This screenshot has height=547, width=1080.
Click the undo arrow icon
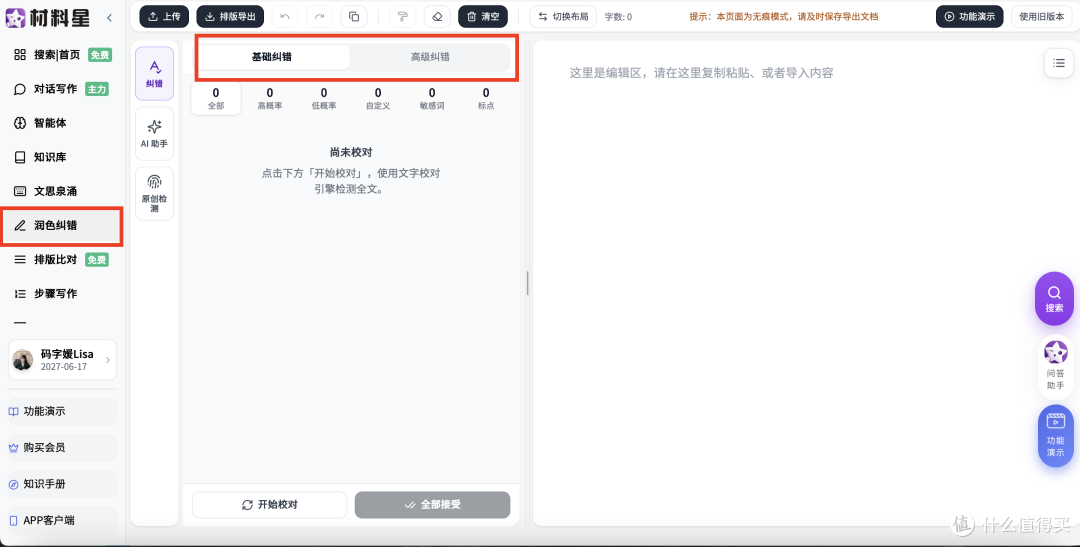point(285,17)
